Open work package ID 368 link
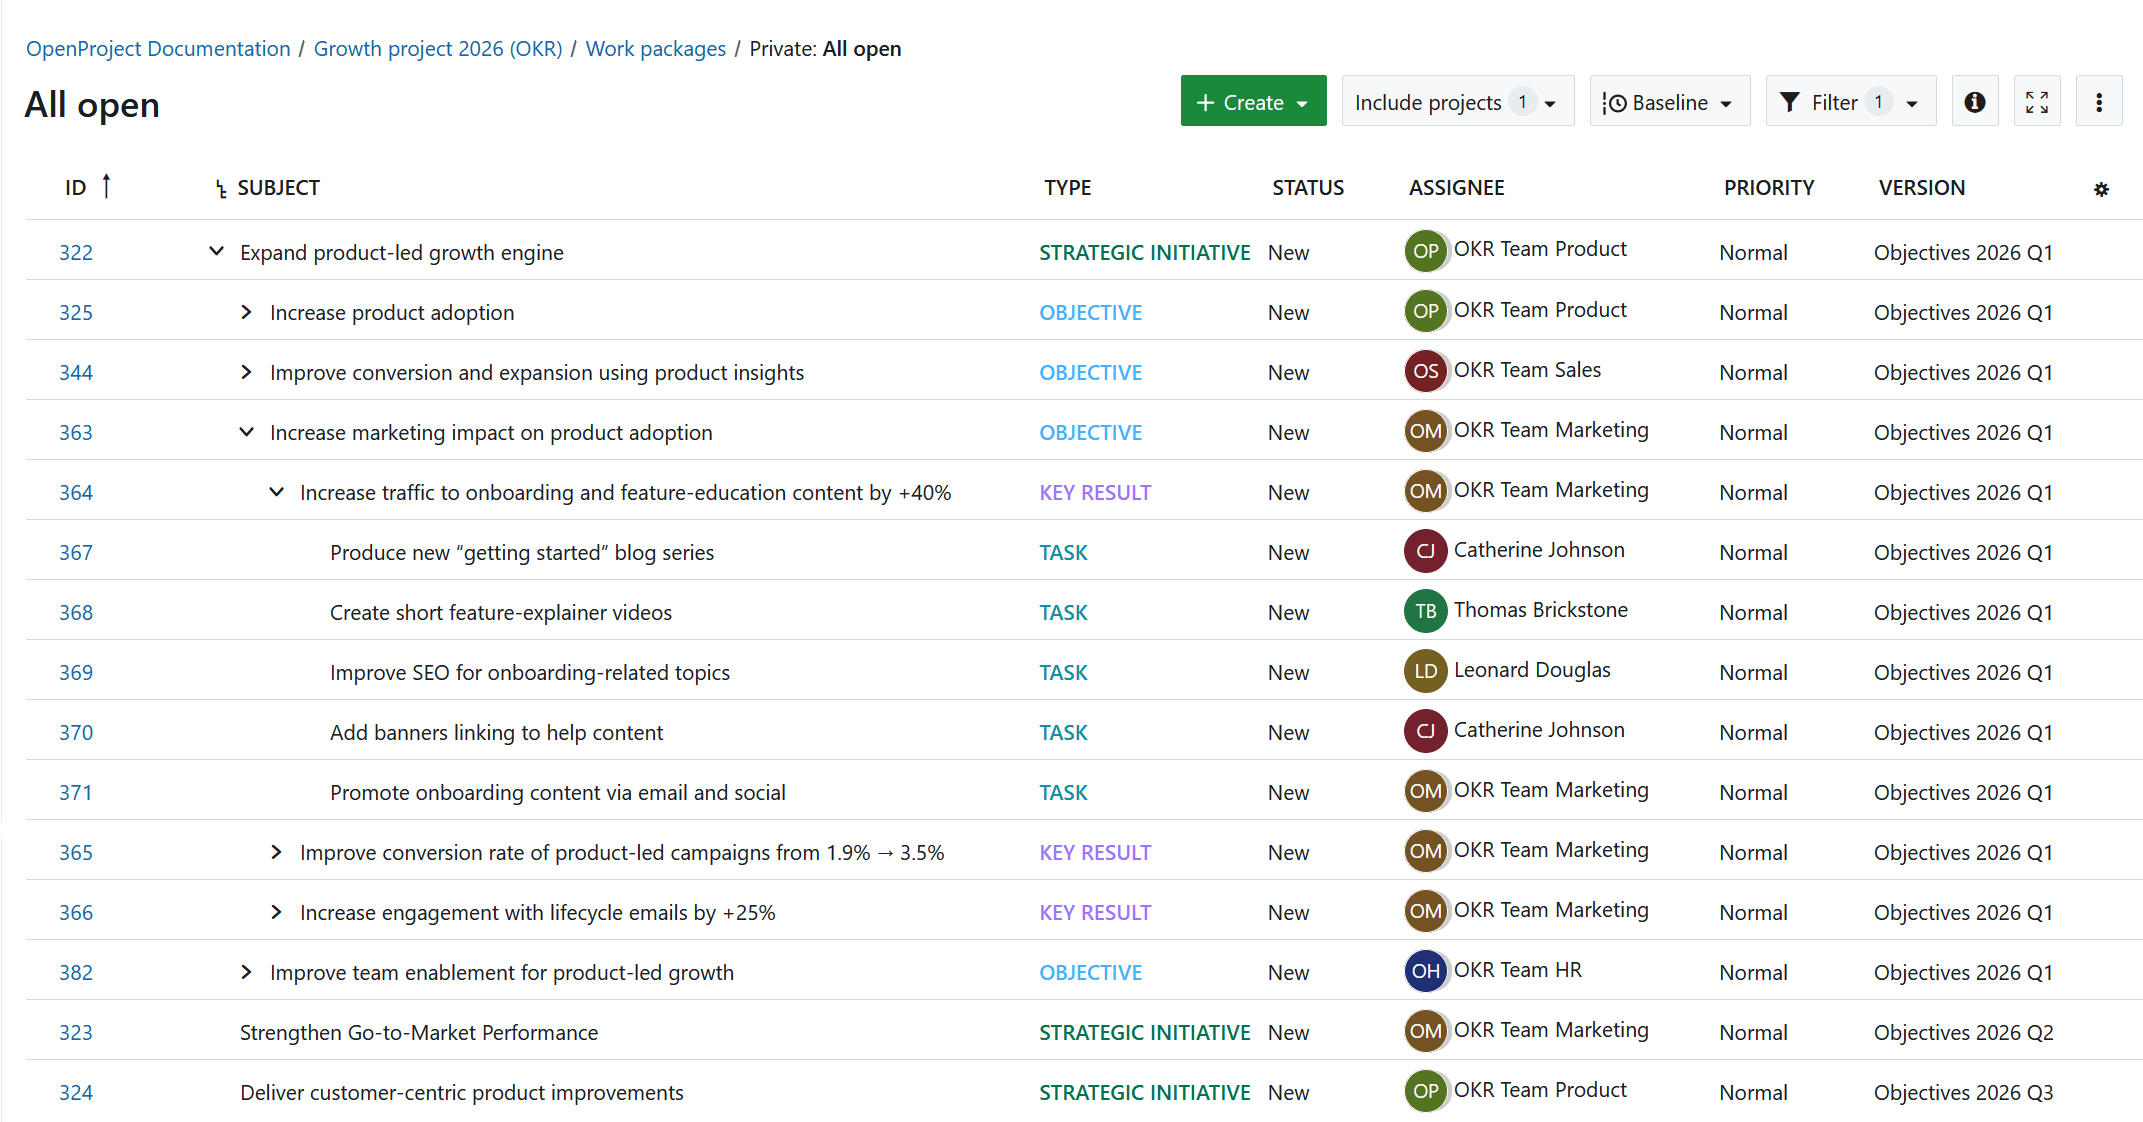Viewport: 2143px width, 1122px height. (76, 612)
